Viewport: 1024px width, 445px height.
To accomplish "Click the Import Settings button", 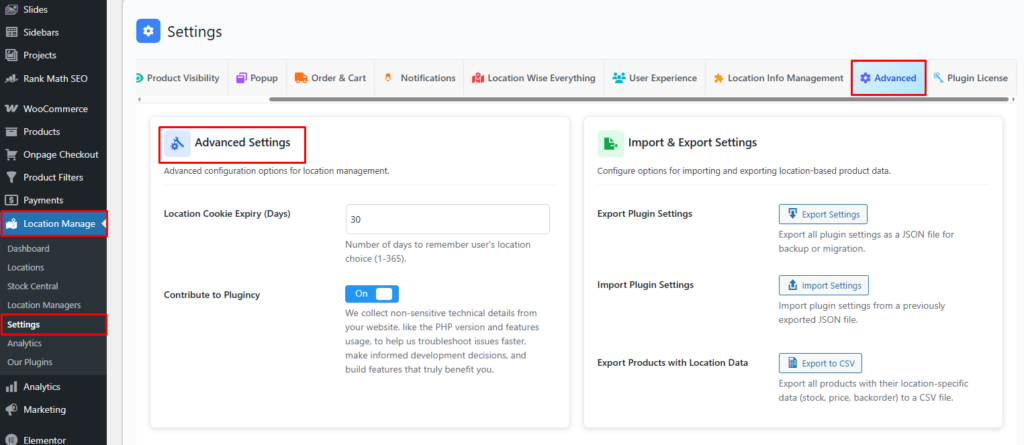I will [x=823, y=285].
